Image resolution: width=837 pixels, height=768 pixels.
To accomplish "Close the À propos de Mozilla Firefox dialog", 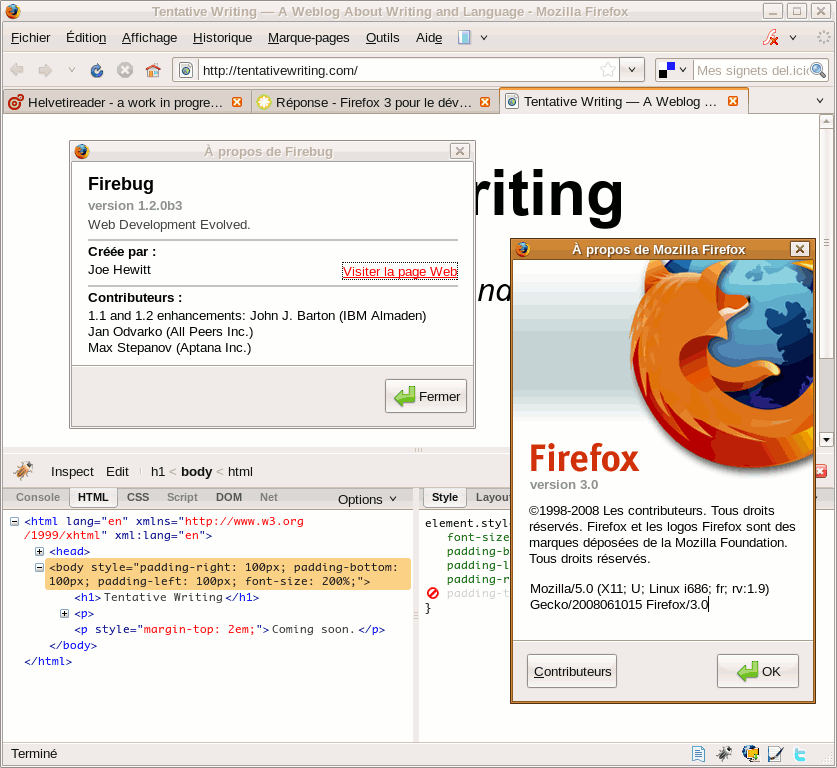I will (x=800, y=249).
